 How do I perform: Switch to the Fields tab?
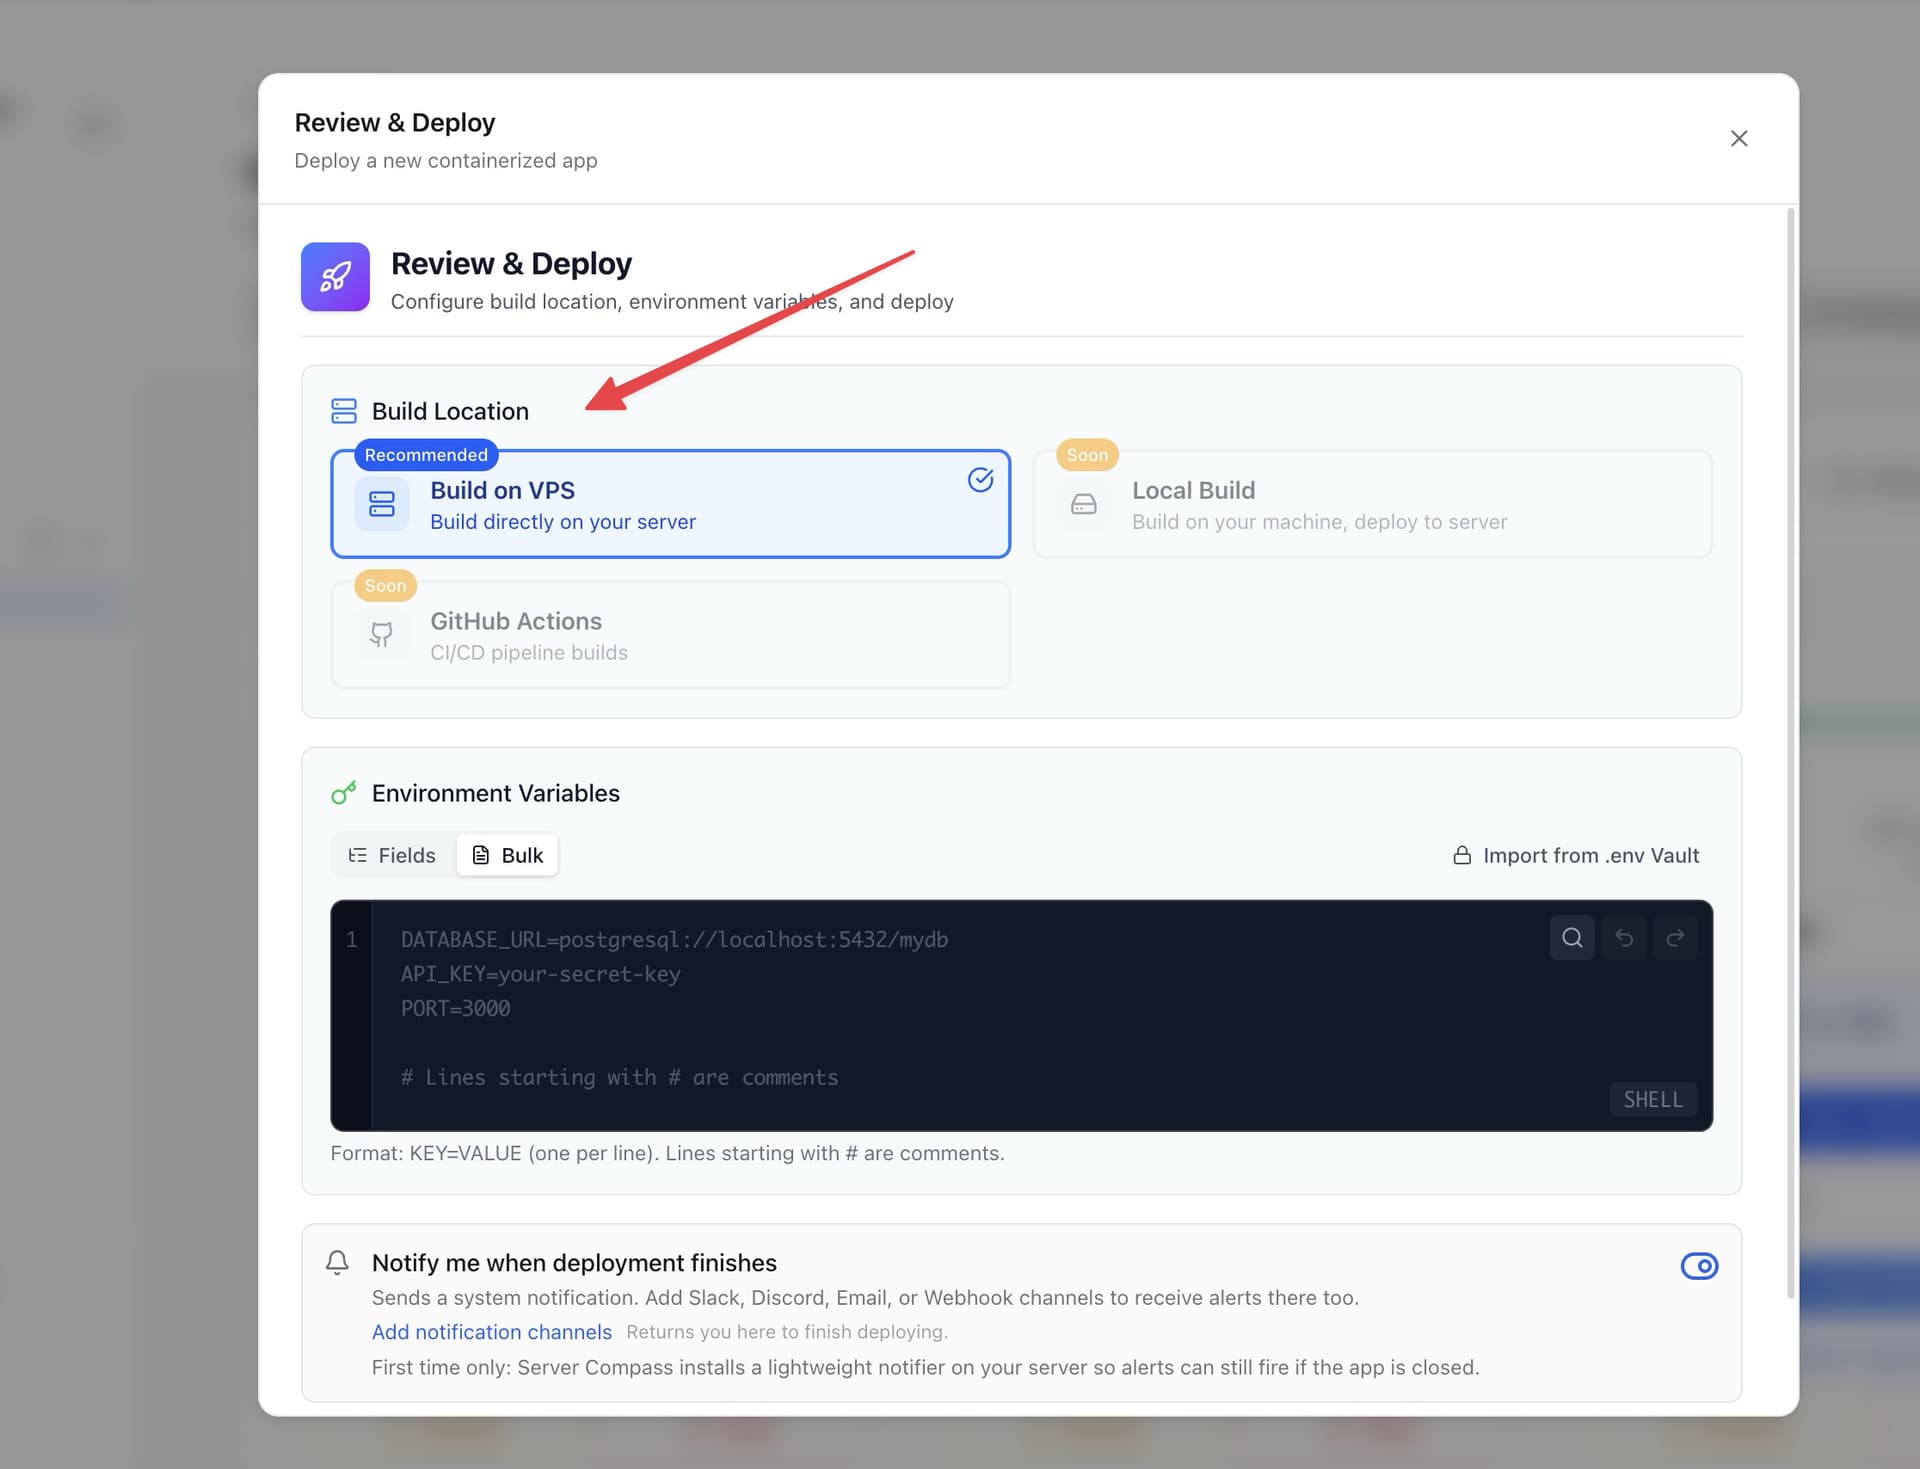click(x=391, y=854)
